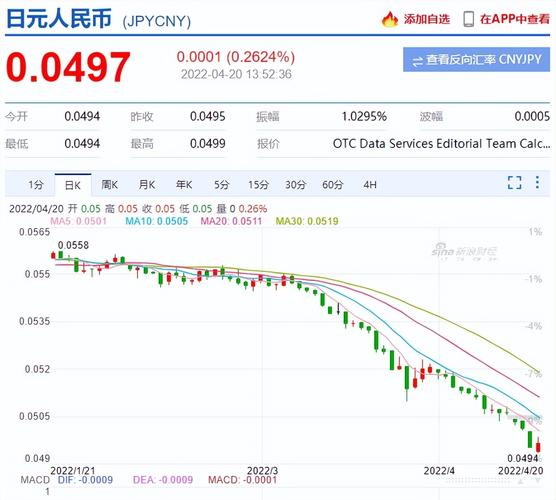Click the 0.0558 high marker on chart
This screenshot has width=556, height=500.
pyautogui.click(x=73, y=245)
